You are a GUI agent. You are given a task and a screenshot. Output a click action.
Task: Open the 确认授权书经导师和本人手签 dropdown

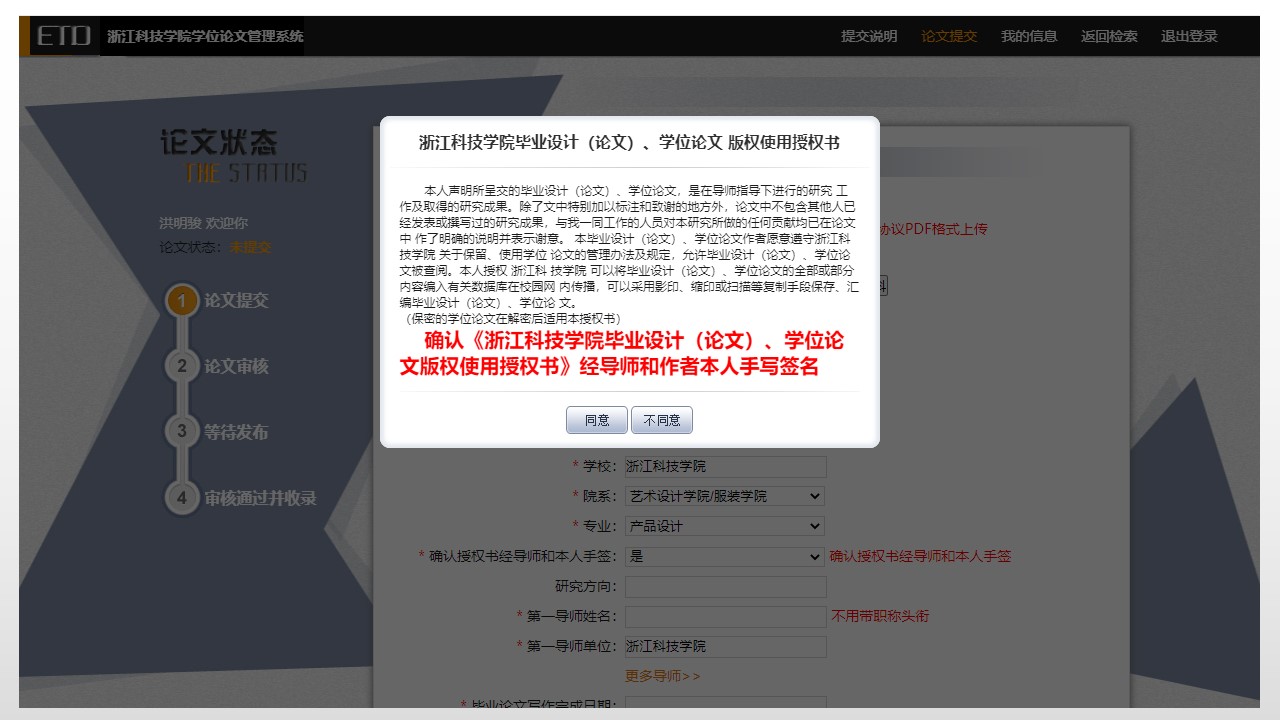click(x=725, y=556)
